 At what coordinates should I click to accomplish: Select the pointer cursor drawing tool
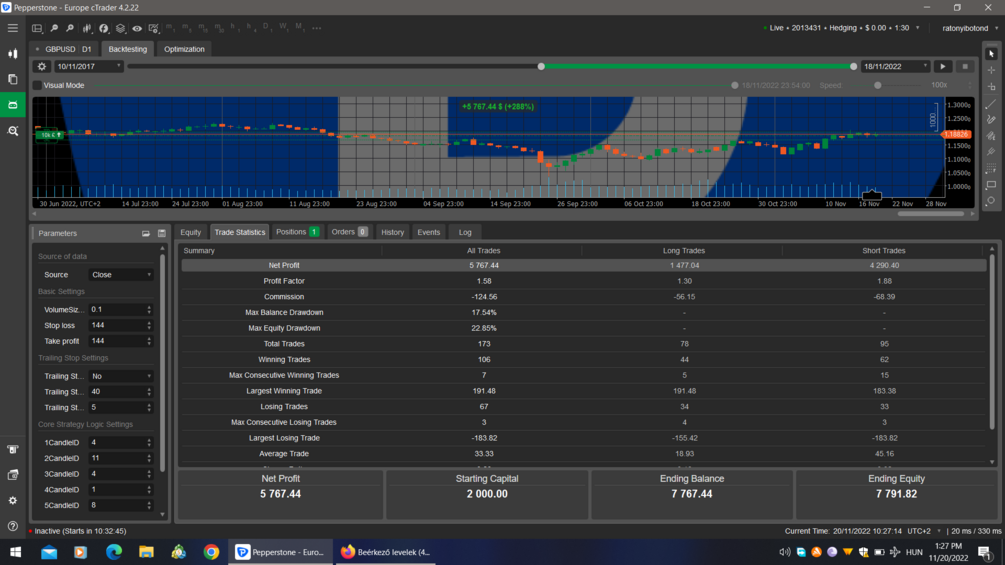(x=991, y=54)
